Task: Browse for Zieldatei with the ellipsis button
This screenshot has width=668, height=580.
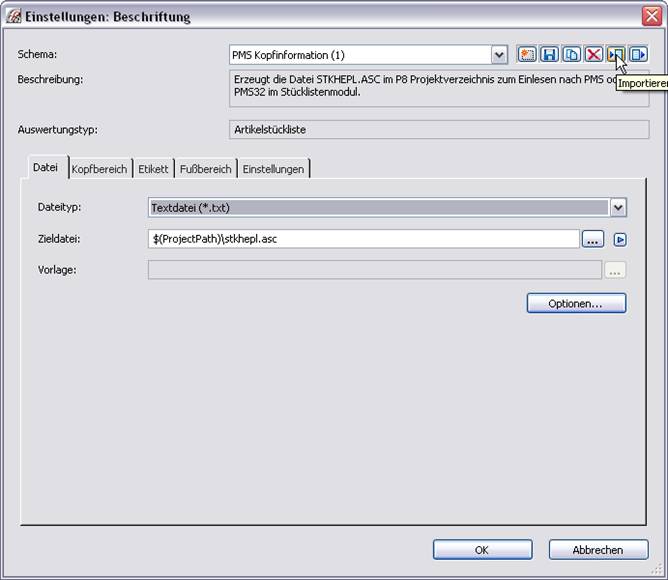Action: [x=593, y=240]
